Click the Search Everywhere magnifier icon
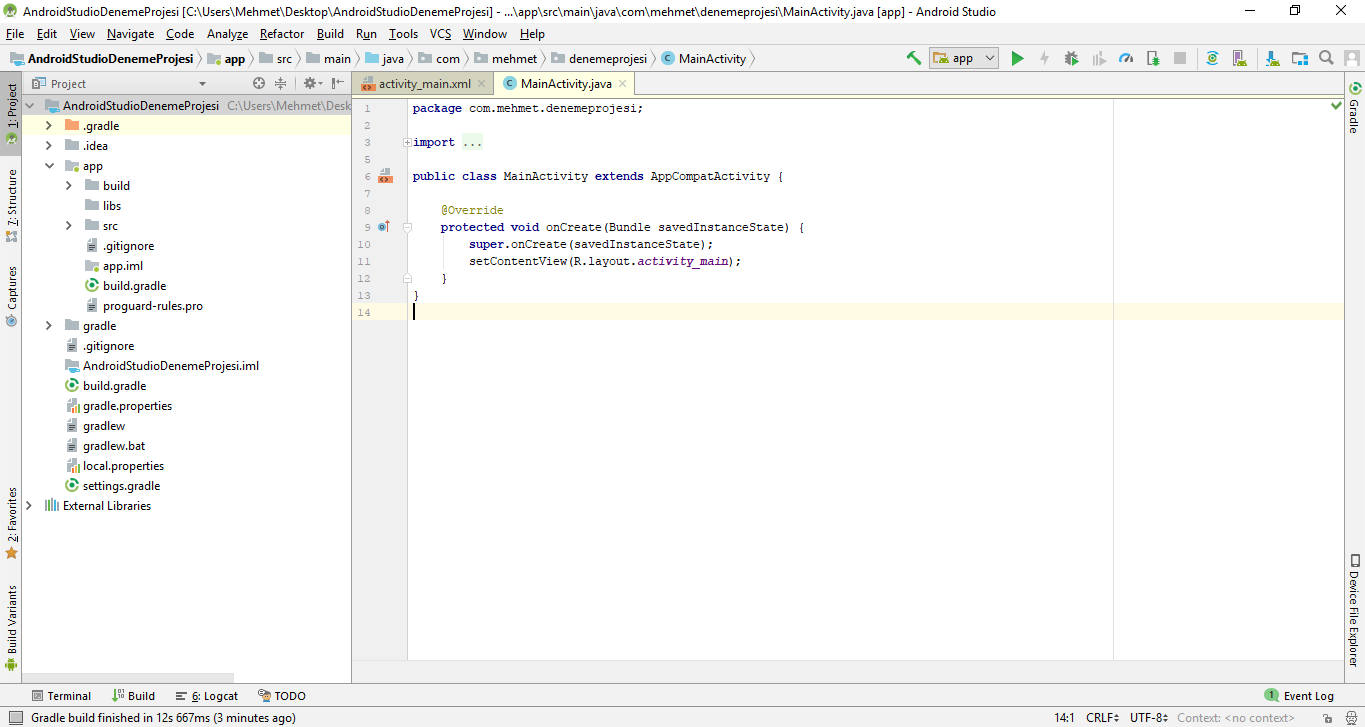The height and width of the screenshot is (727, 1365). (x=1326, y=59)
